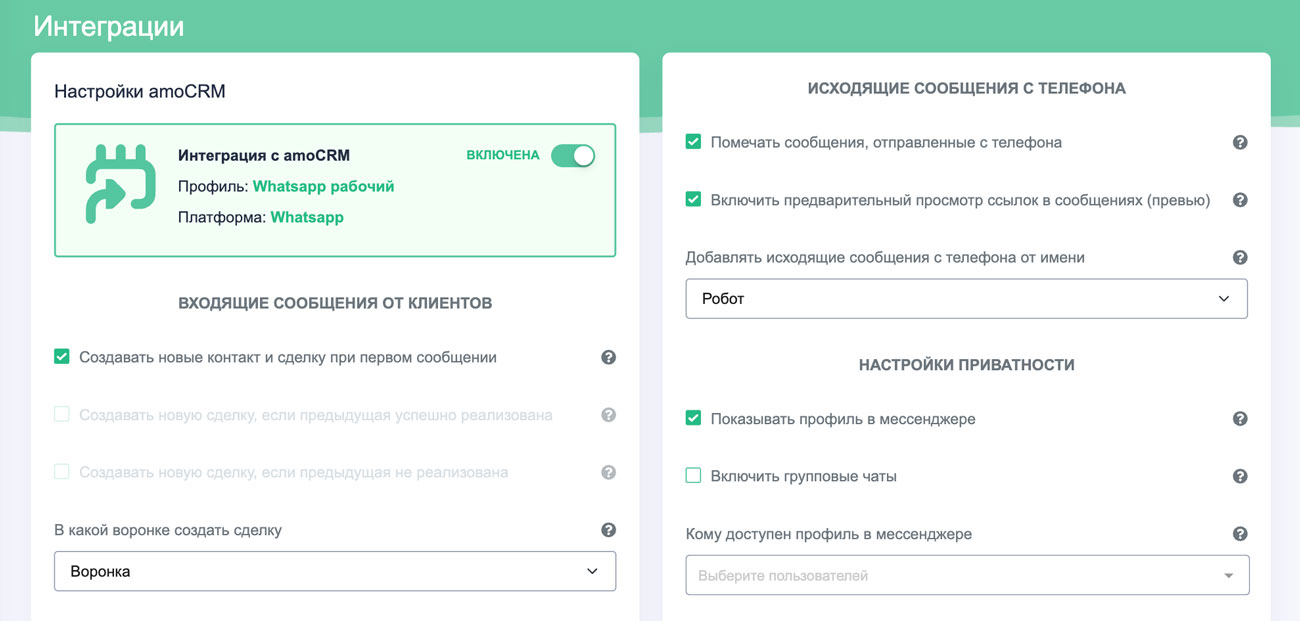Open help for 'Включить групповые чаты'

[x=1240, y=477]
